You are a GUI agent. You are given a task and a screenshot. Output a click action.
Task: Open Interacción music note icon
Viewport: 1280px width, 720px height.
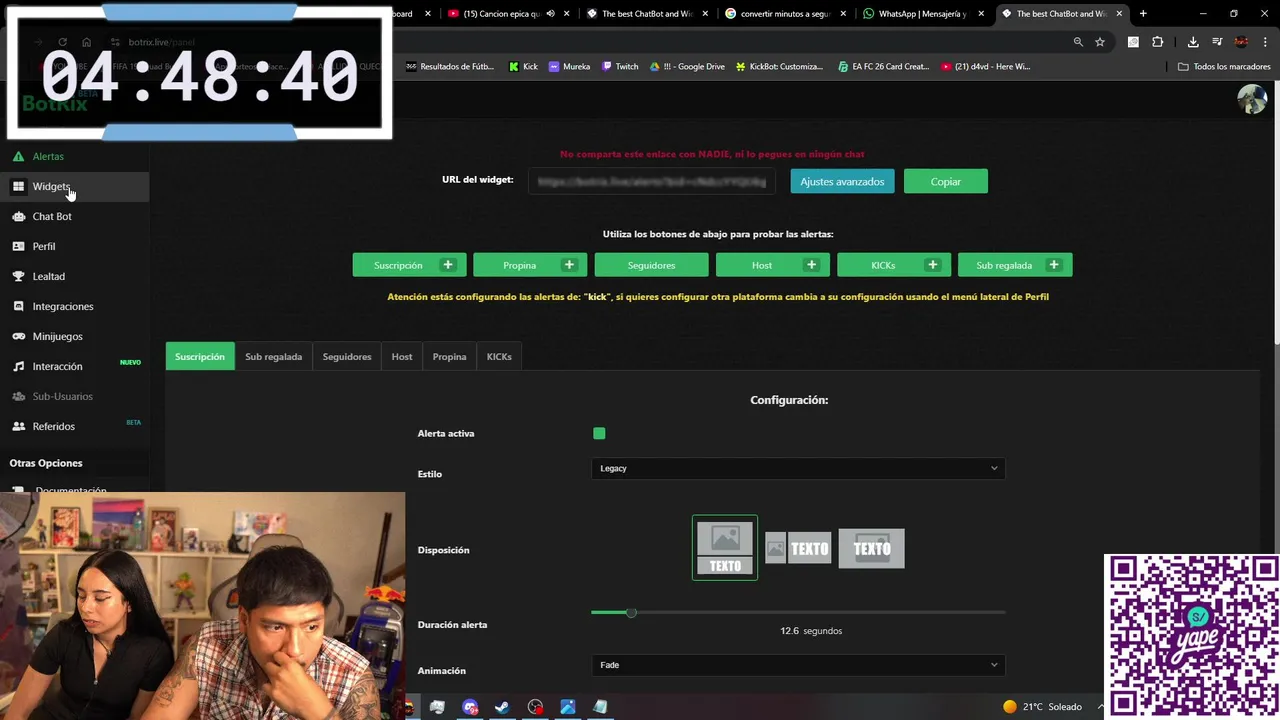18,366
